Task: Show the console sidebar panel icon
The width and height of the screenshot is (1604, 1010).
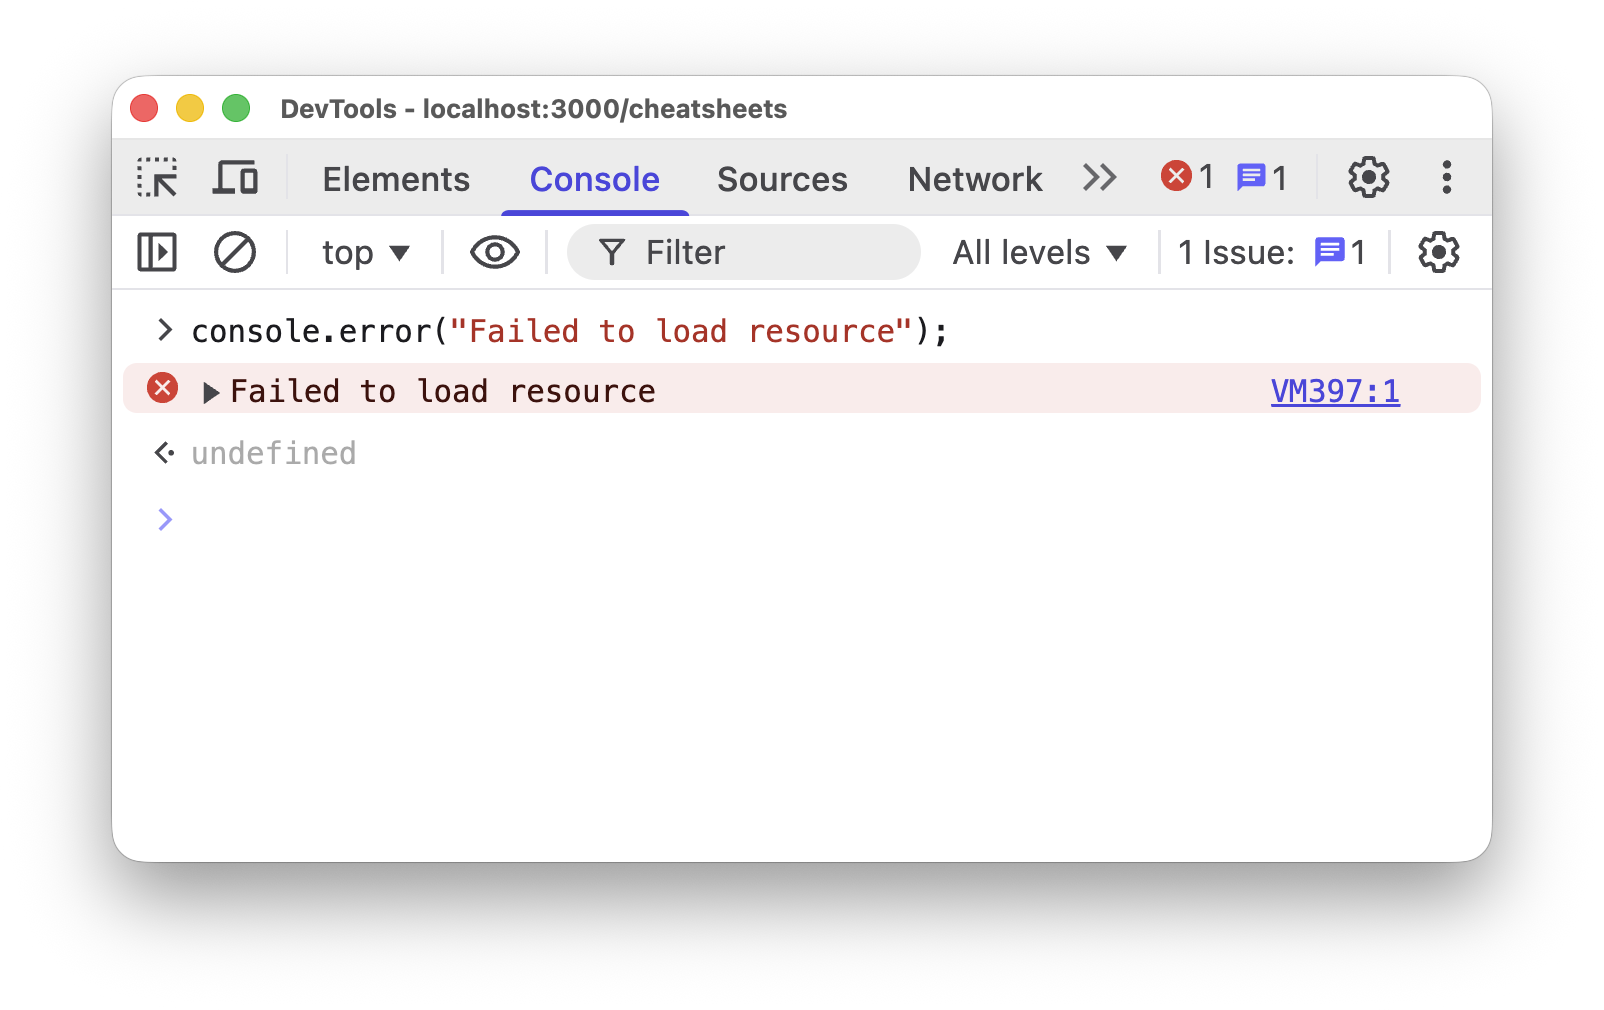Action: click(x=157, y=252)
